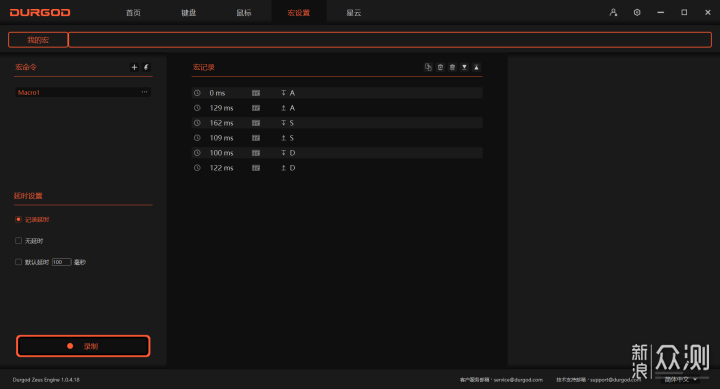Click keyboard icon on the 162 ms row
Image resolution: width=720 pixels, height=389 pixels.
click(256, 123)
